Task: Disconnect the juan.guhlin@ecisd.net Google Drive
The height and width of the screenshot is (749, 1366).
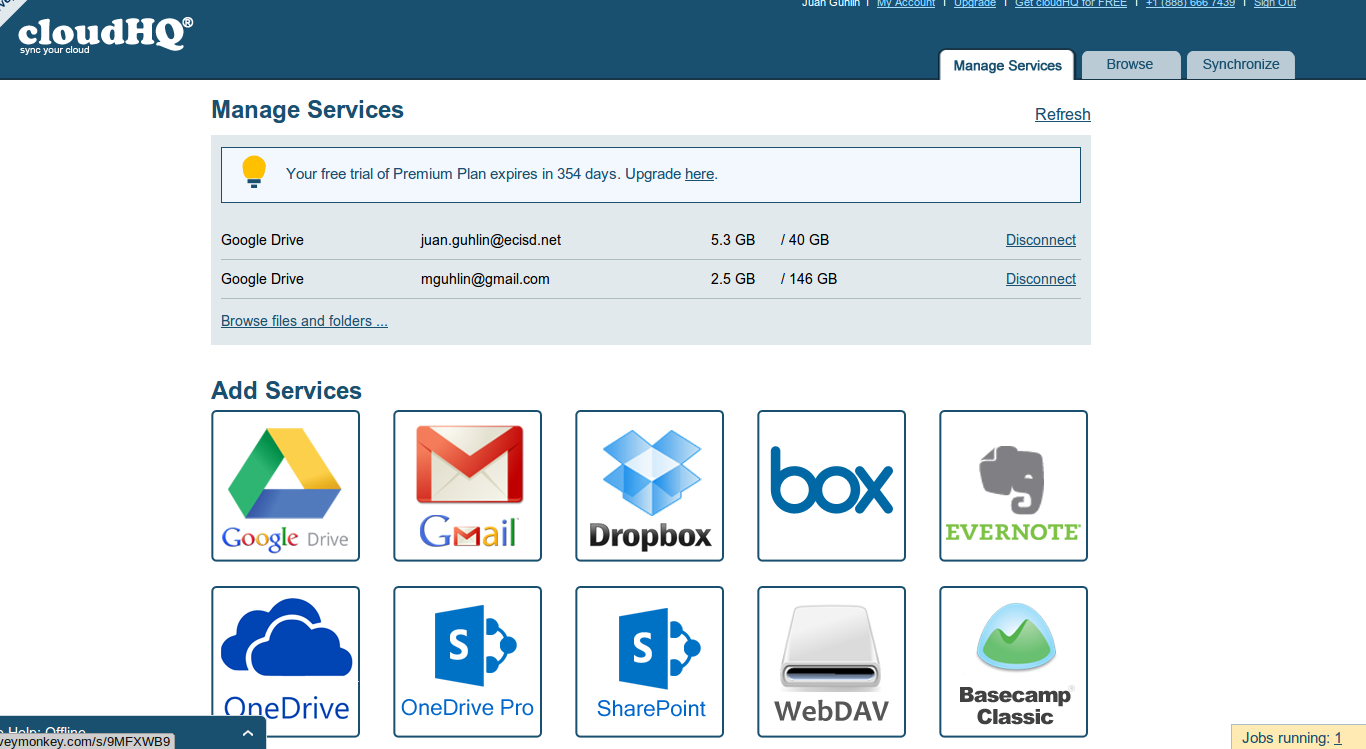Action: tap(1040, 240)
